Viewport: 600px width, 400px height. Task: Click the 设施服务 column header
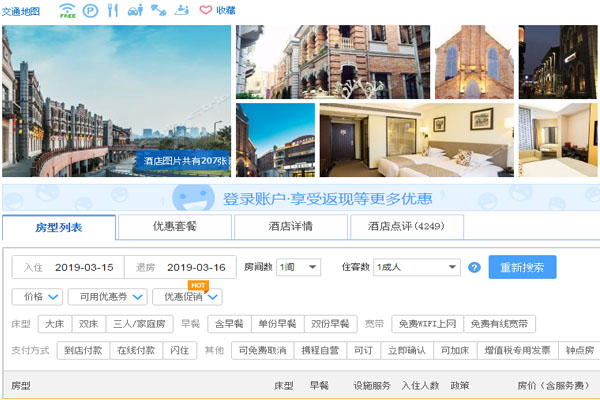(372, 385)
